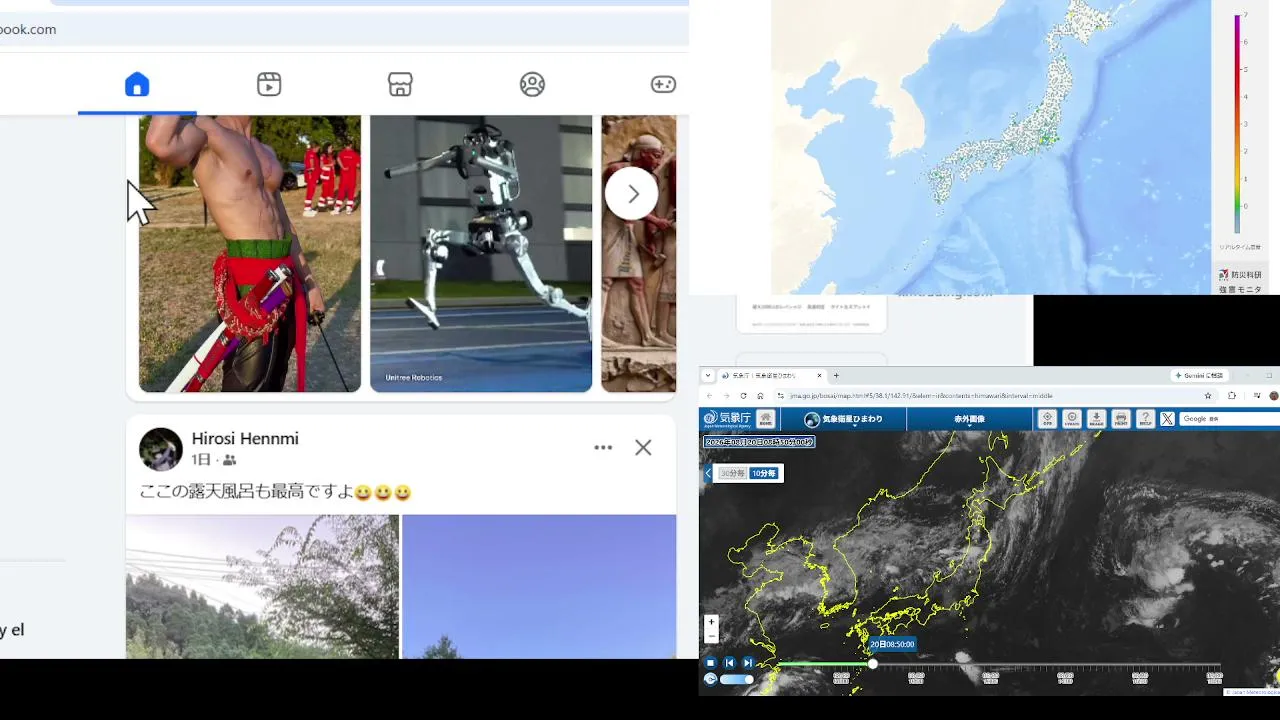The width and height of the screenshot is (1280, 720).
Task: Close the 気象庁 browser tab
Action: [820, 375]
